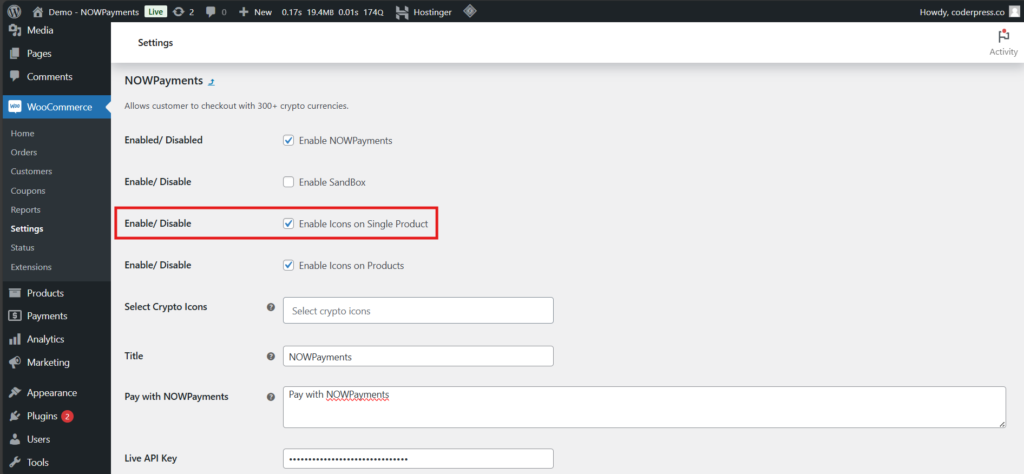
Task: Open the Select crypto icons dropdown
Action: pyautogui.click(x=418, y=311)
